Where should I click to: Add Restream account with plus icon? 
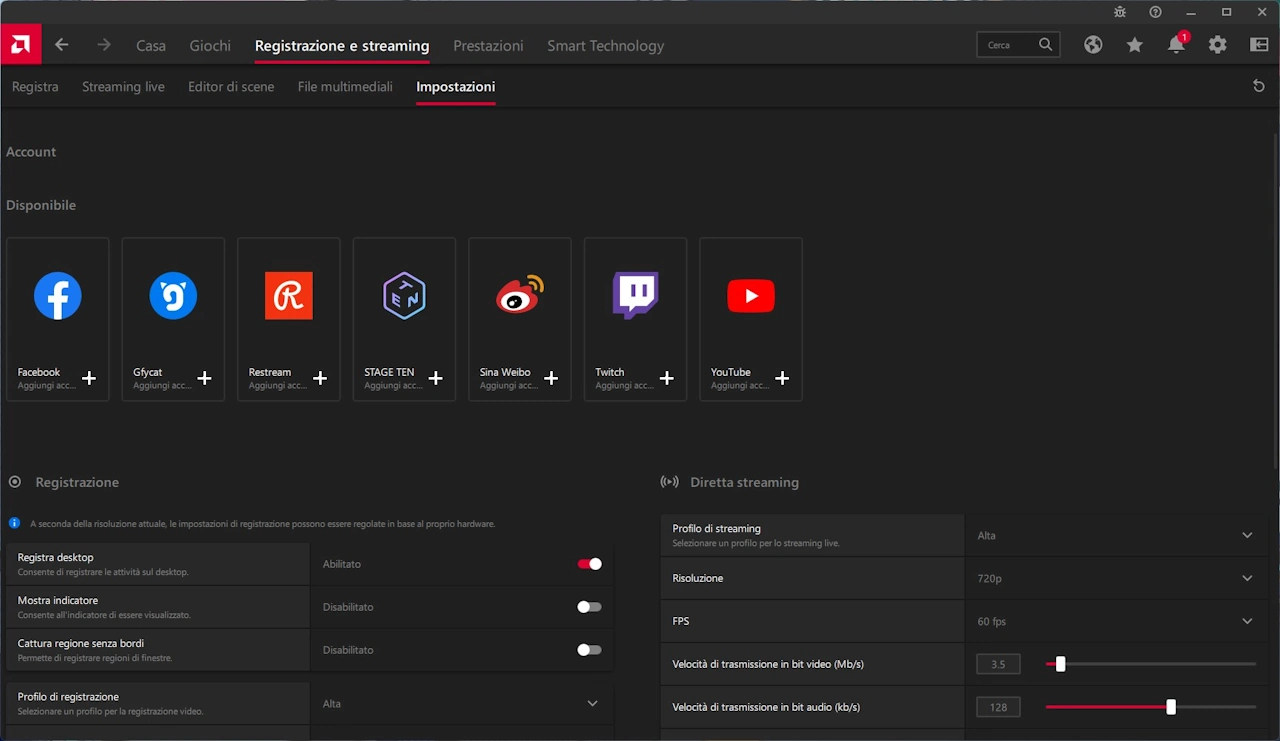320,378
